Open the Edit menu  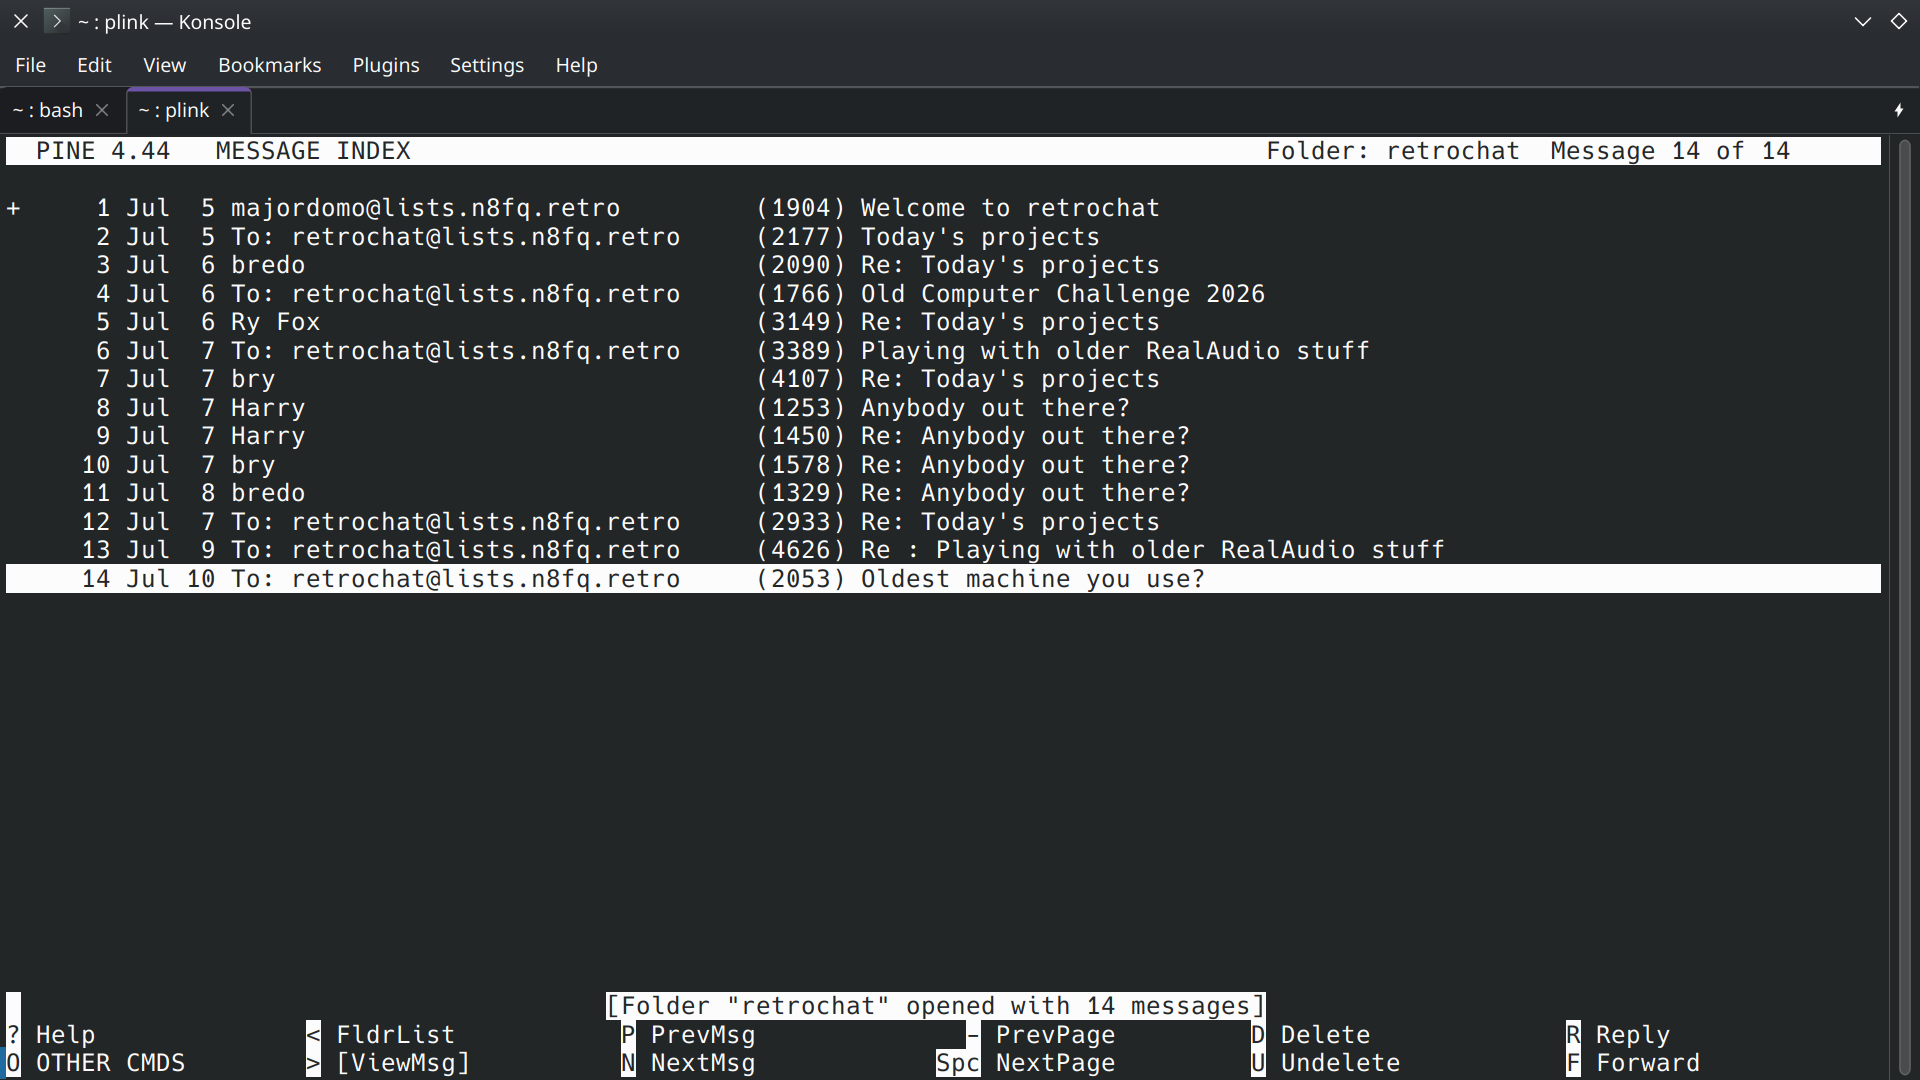point(94,65)
